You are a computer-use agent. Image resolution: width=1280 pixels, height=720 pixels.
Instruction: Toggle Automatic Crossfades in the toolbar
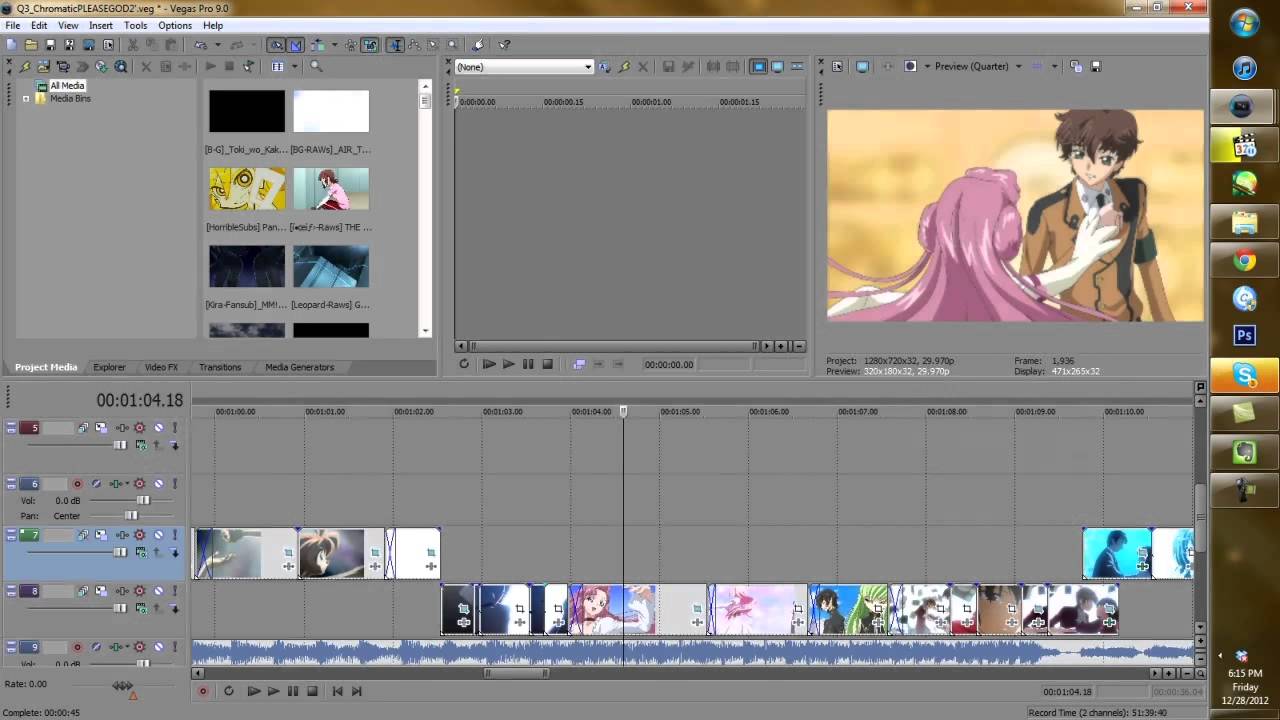[296, 45]
